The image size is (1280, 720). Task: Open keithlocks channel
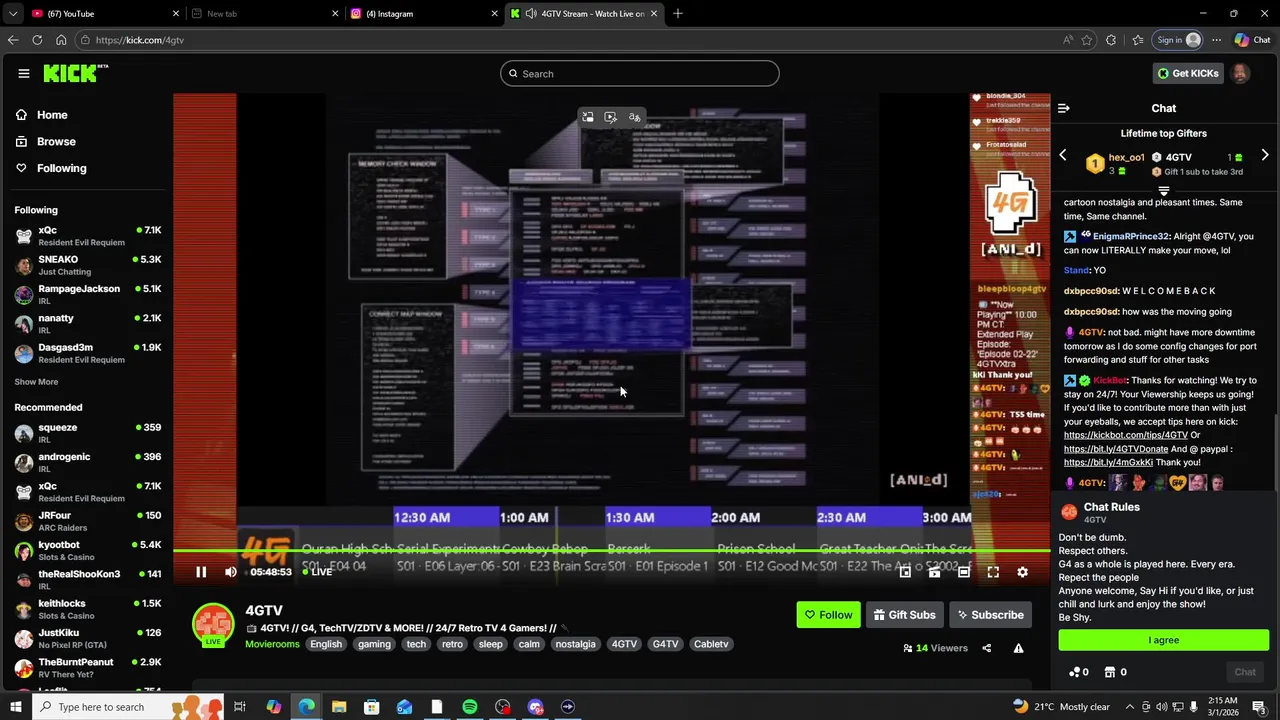[x=86, y=609]
